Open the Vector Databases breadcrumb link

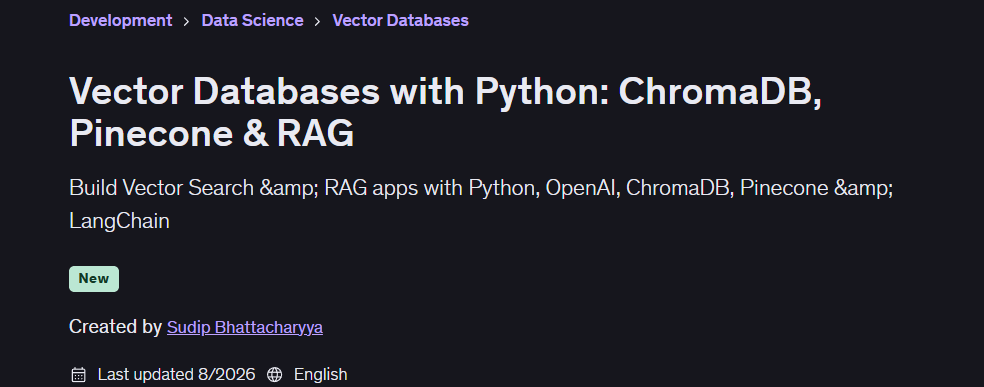tap(400, 21)
